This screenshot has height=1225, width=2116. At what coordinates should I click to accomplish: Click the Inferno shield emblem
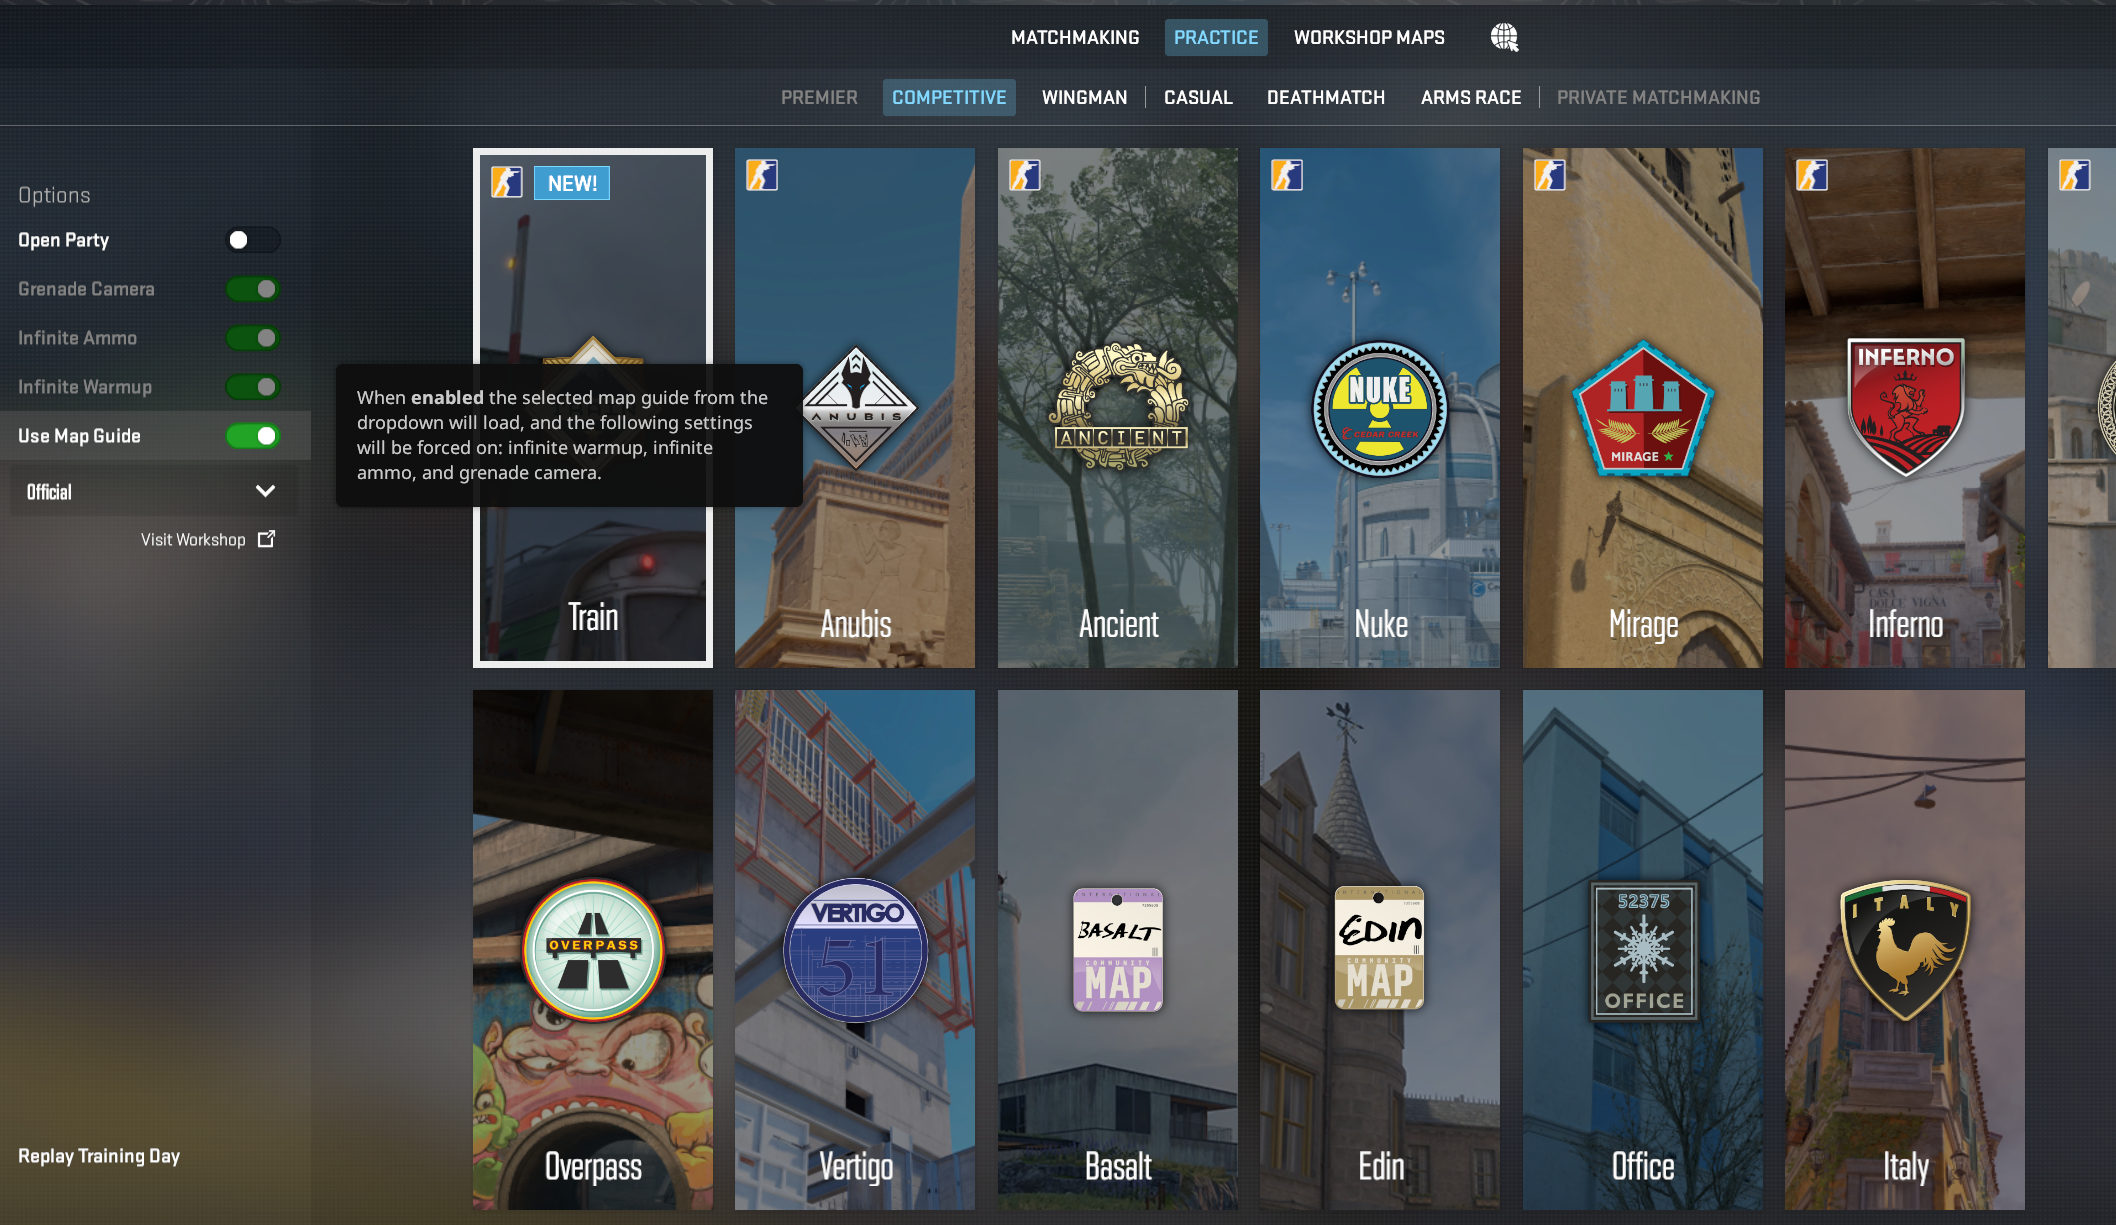pos(1905,406)
